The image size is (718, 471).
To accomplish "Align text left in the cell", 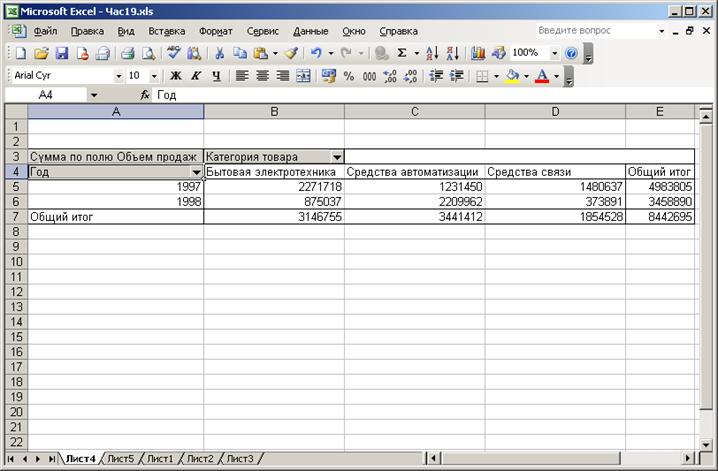I will pos(242,76).
